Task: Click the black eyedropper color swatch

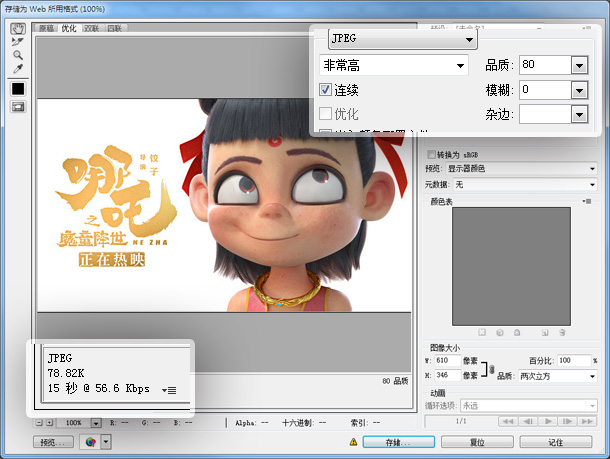Action: click(17, 89)
